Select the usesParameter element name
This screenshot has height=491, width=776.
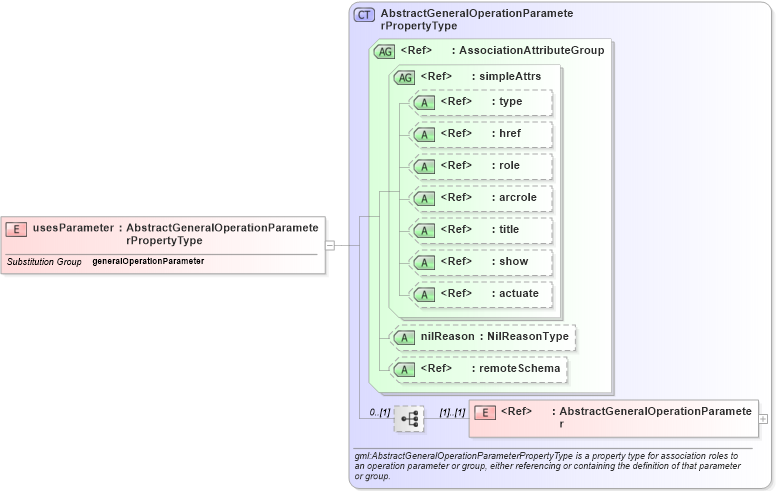click(x=73, y=228)
